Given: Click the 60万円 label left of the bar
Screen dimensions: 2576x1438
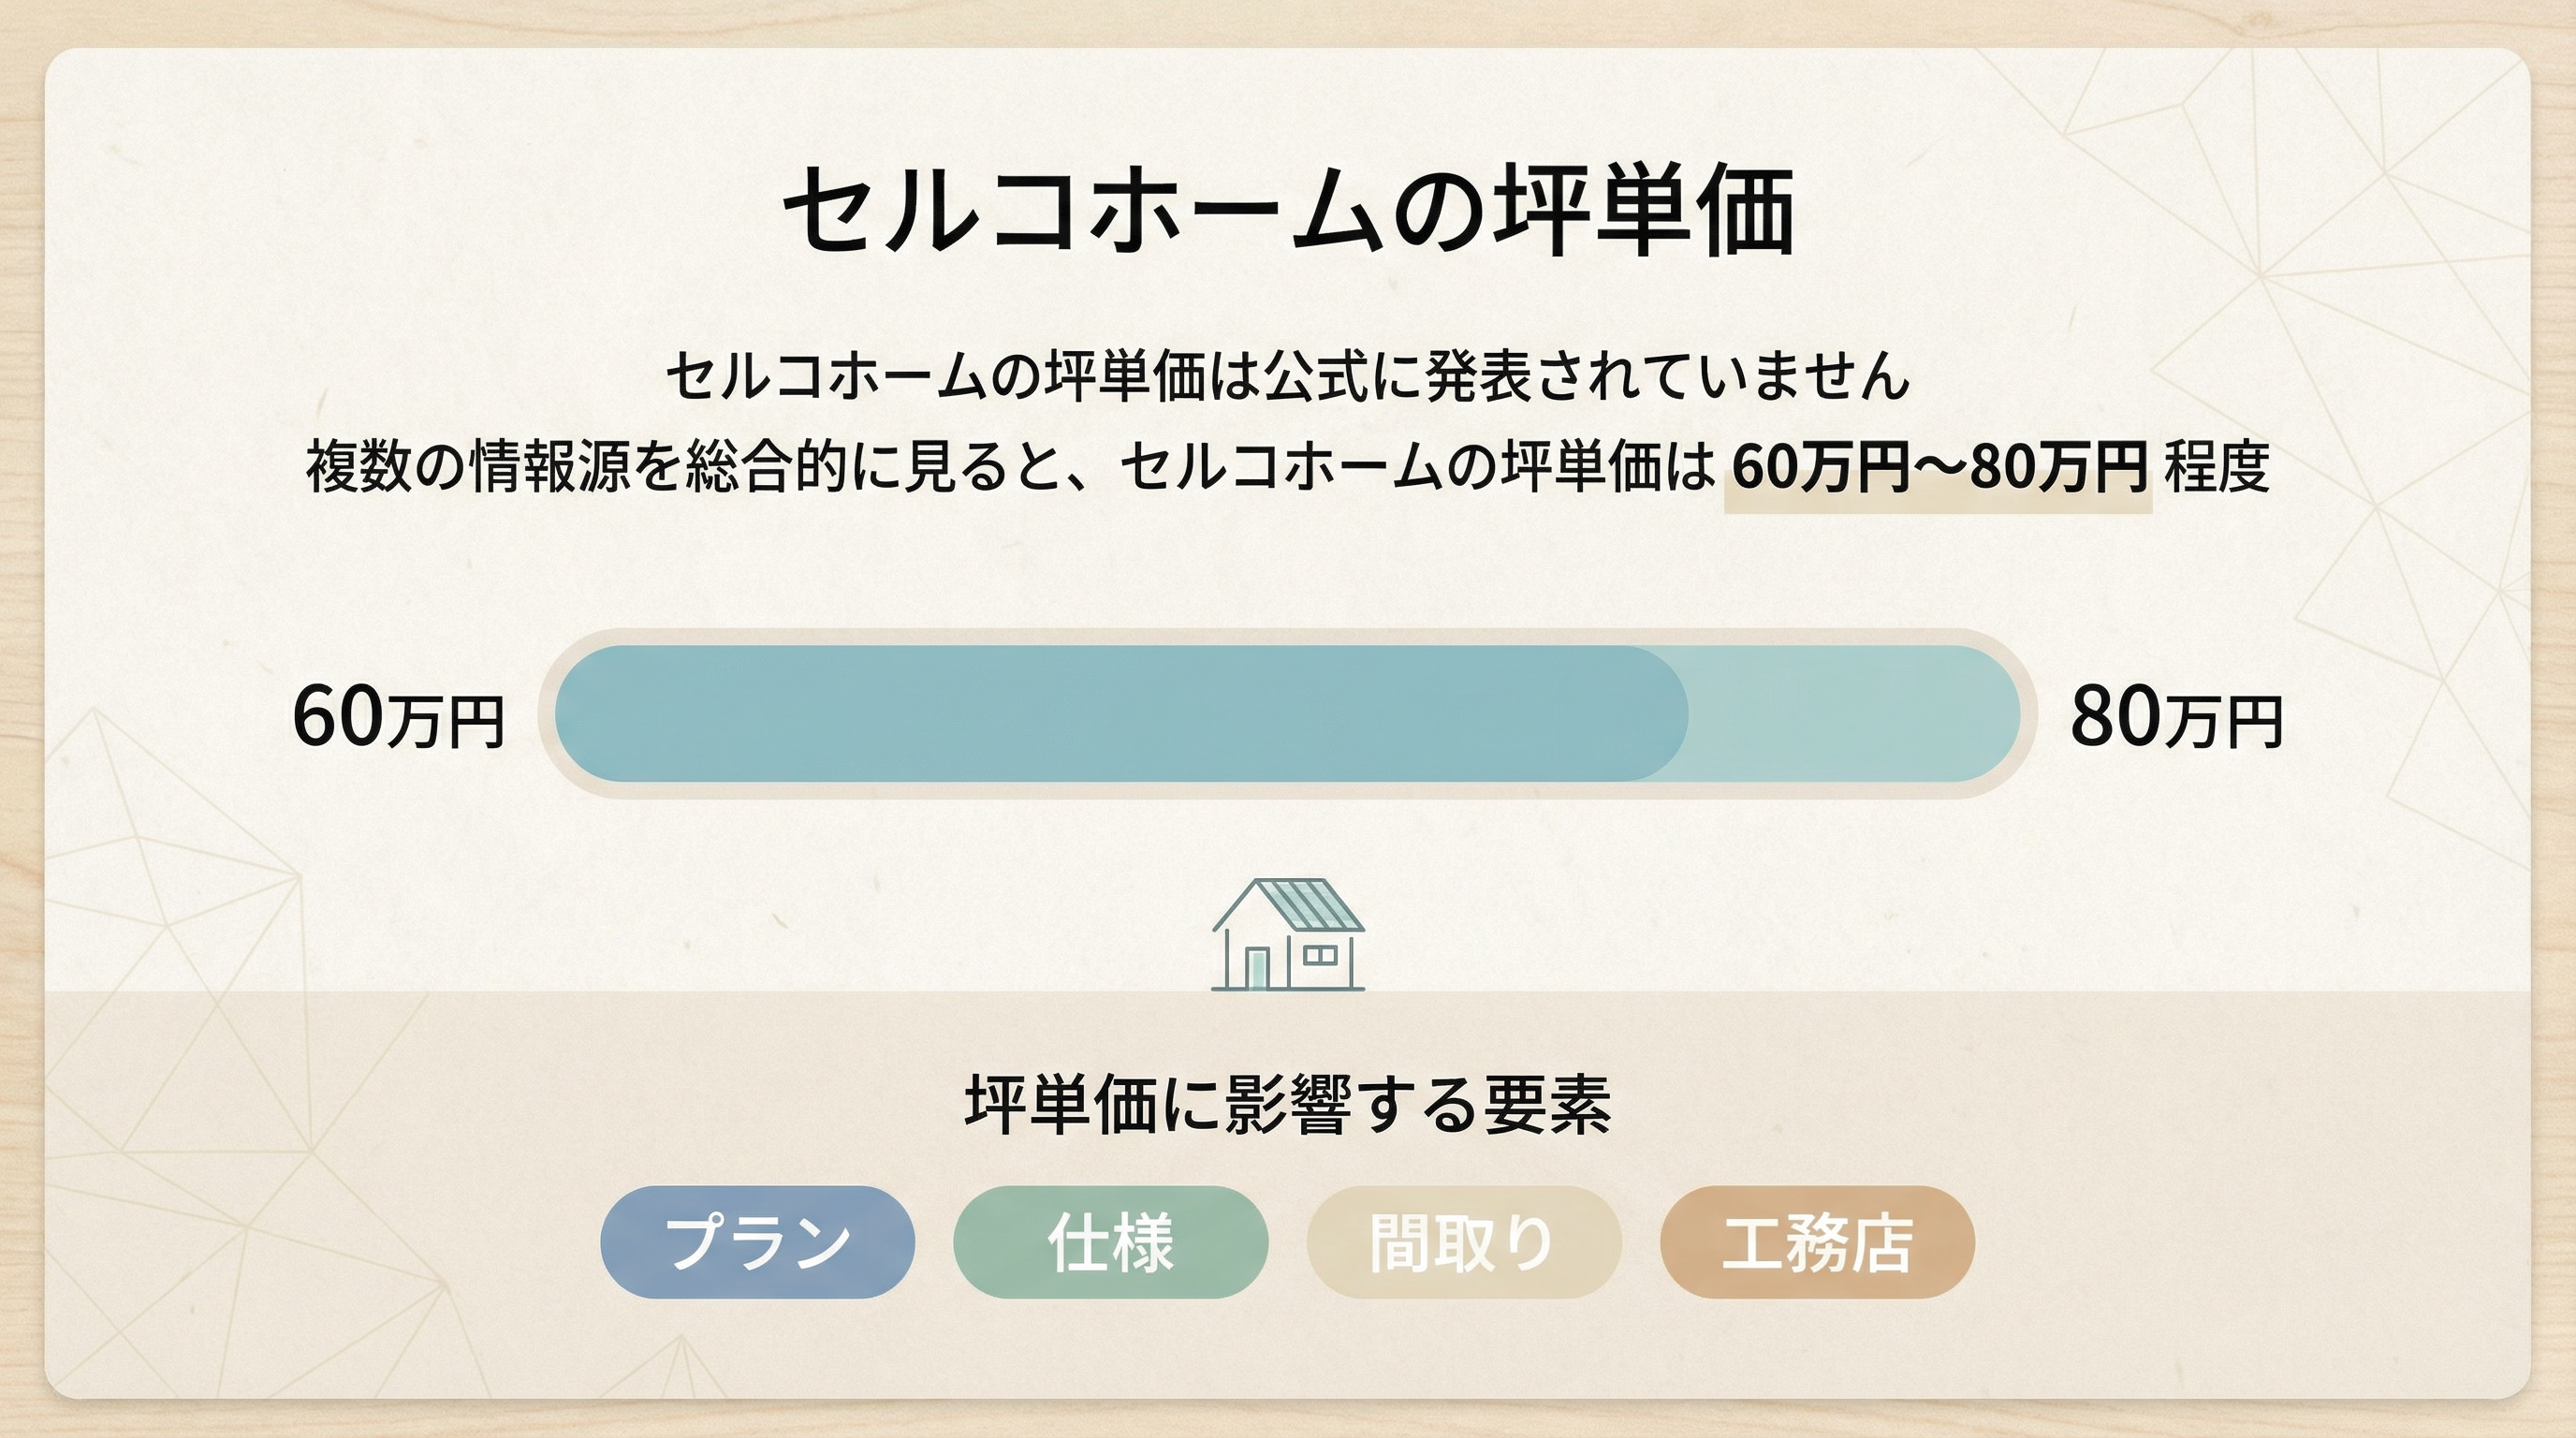Looking at the screenshot, I should (x=397, y=717).
